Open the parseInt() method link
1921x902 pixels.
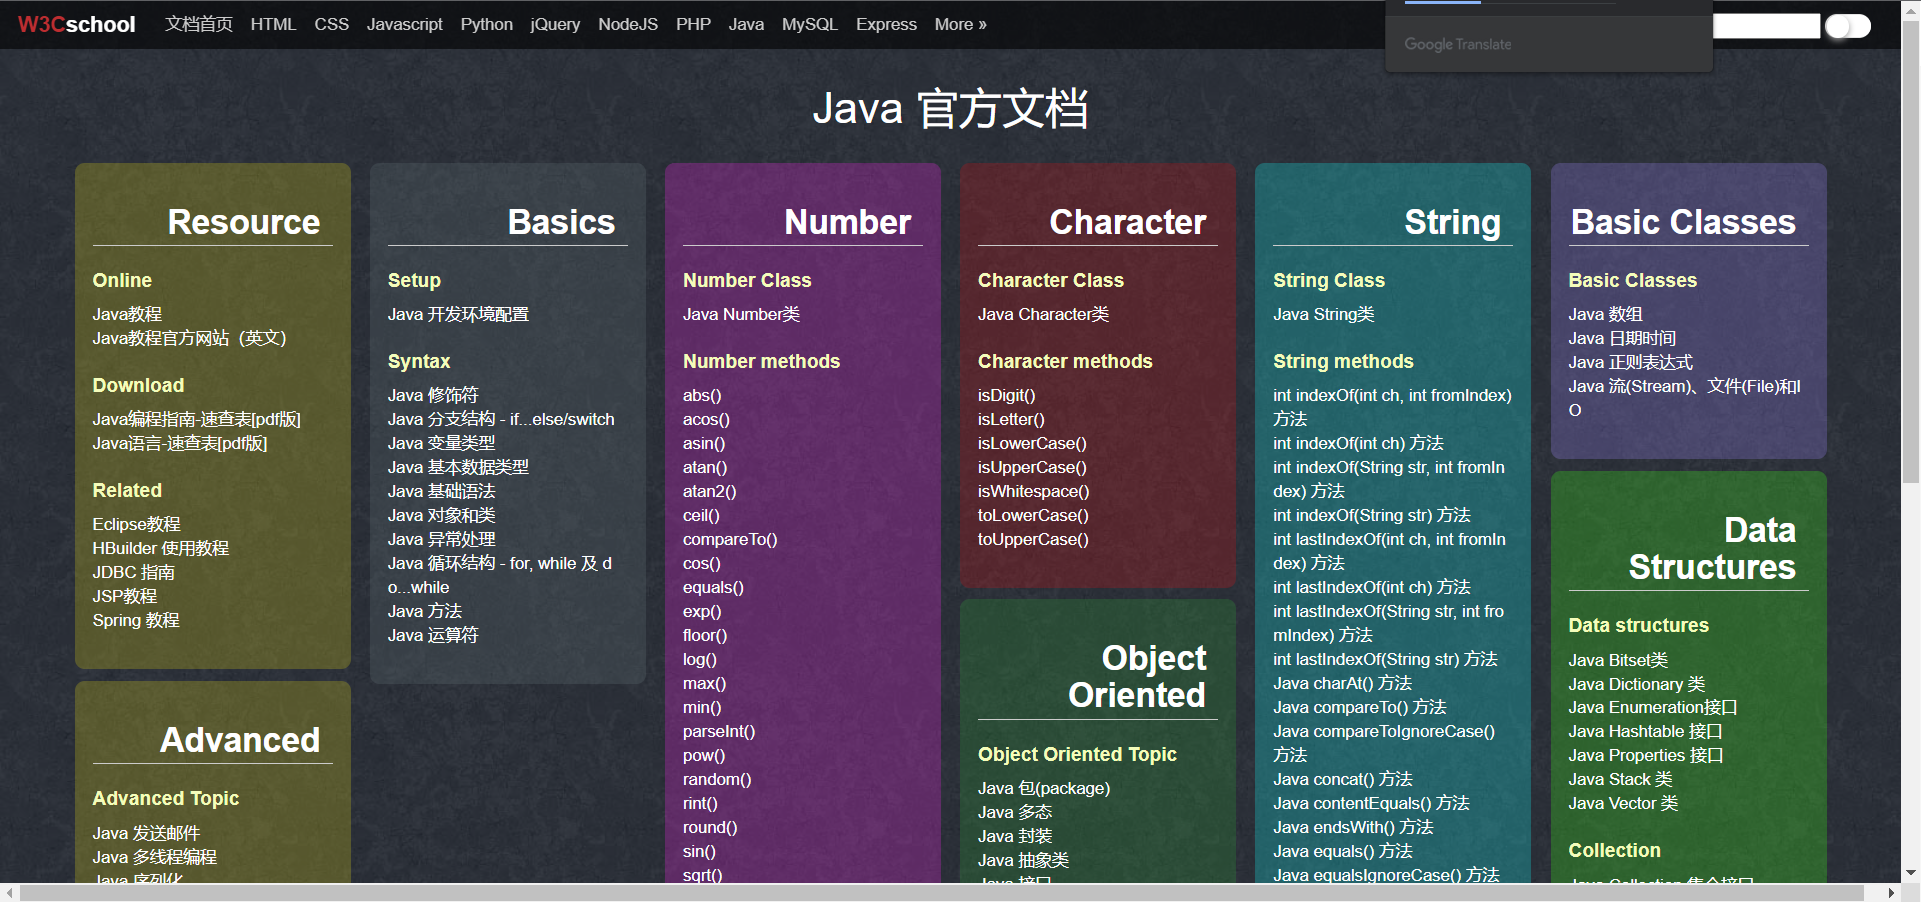coord(719,731)
